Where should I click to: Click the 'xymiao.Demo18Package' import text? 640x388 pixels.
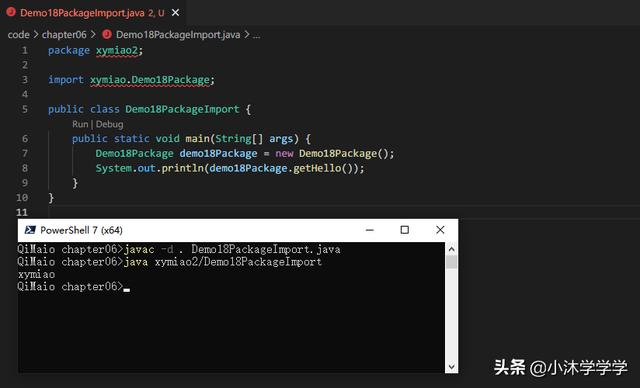coord(150,80)
